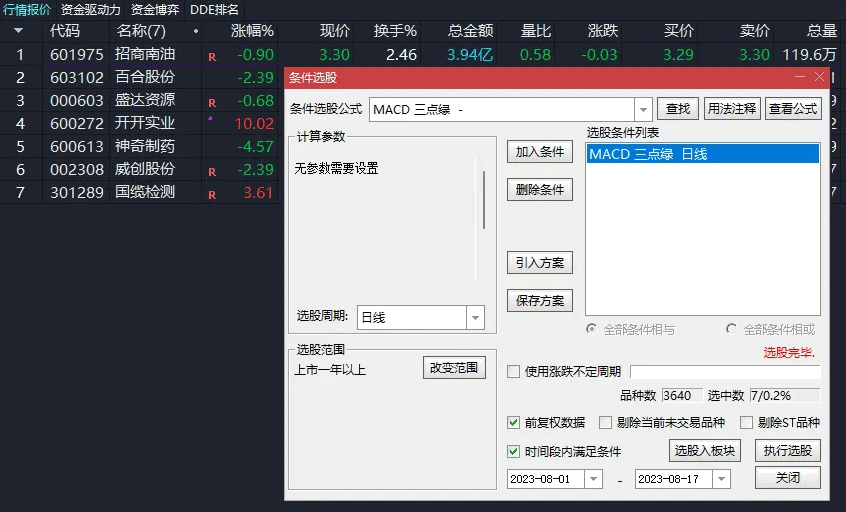Close the 条件选股 dialog with X
Viewport: 846px width, 512px height.
pos(819,77)
